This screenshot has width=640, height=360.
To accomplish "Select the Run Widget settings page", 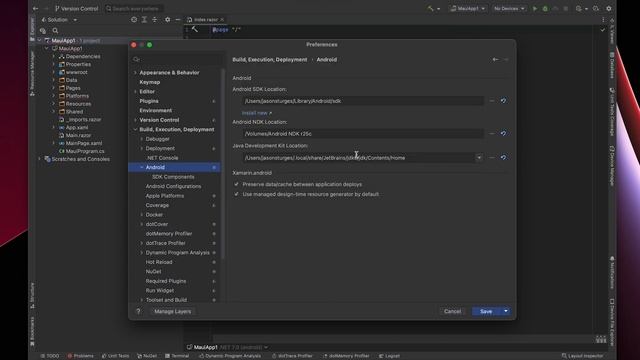I will point(160,291).
